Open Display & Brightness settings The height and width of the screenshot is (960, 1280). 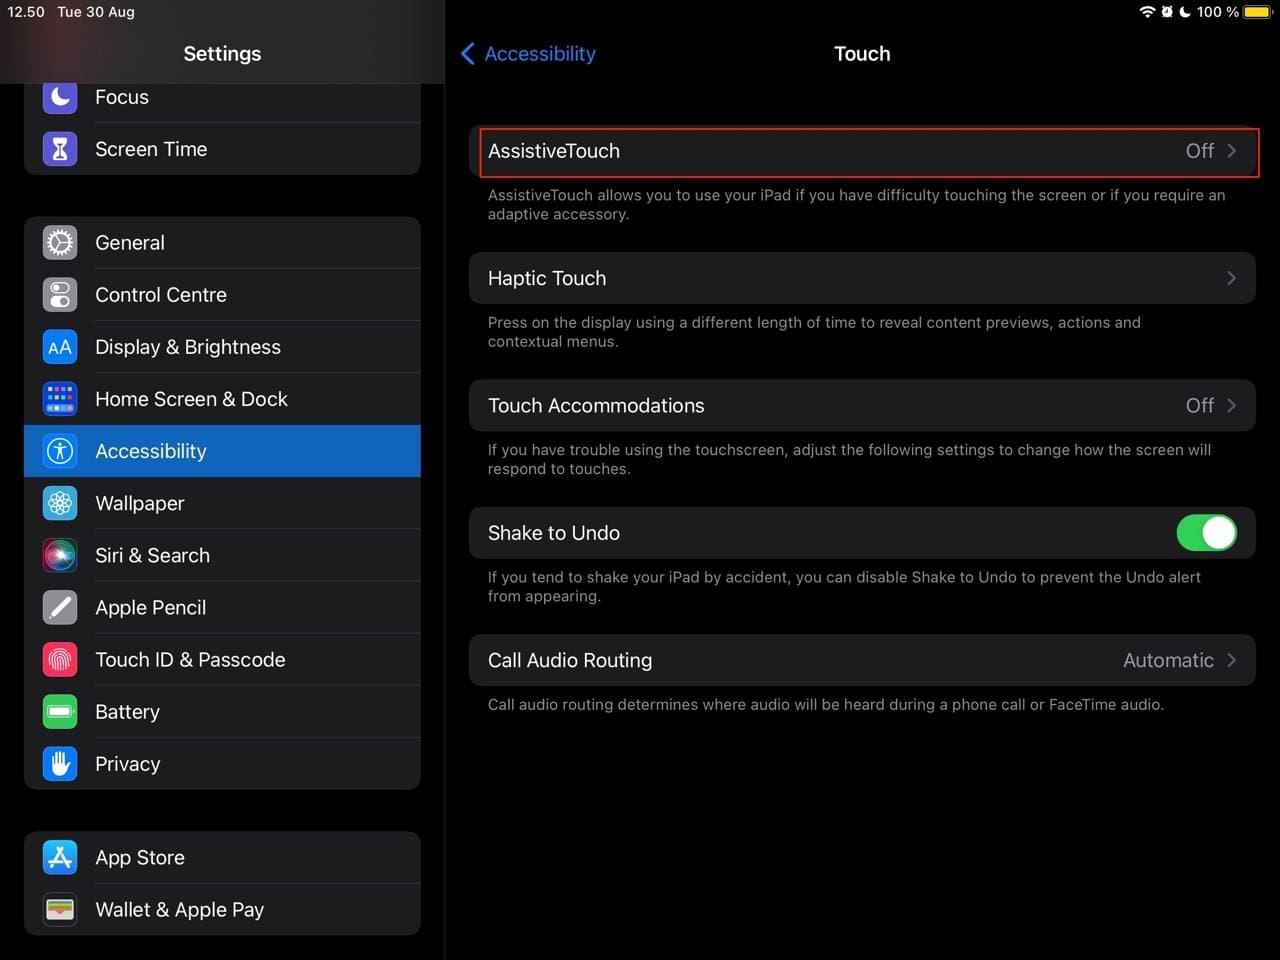[x=222, y=347]
